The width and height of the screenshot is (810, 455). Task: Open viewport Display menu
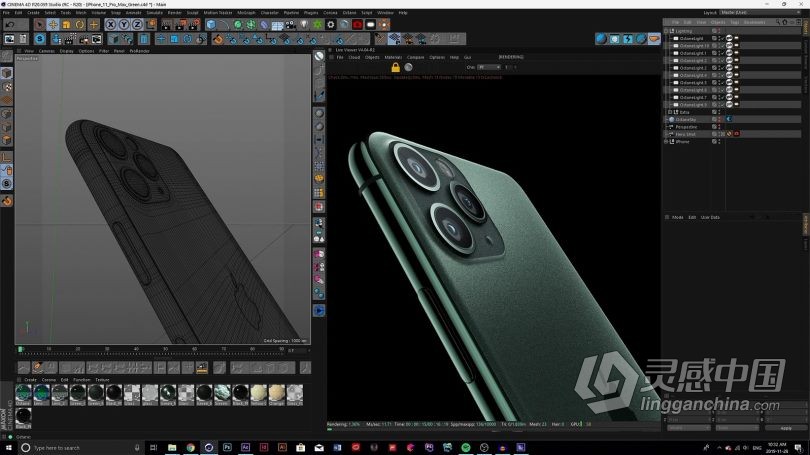coord(67,51)
